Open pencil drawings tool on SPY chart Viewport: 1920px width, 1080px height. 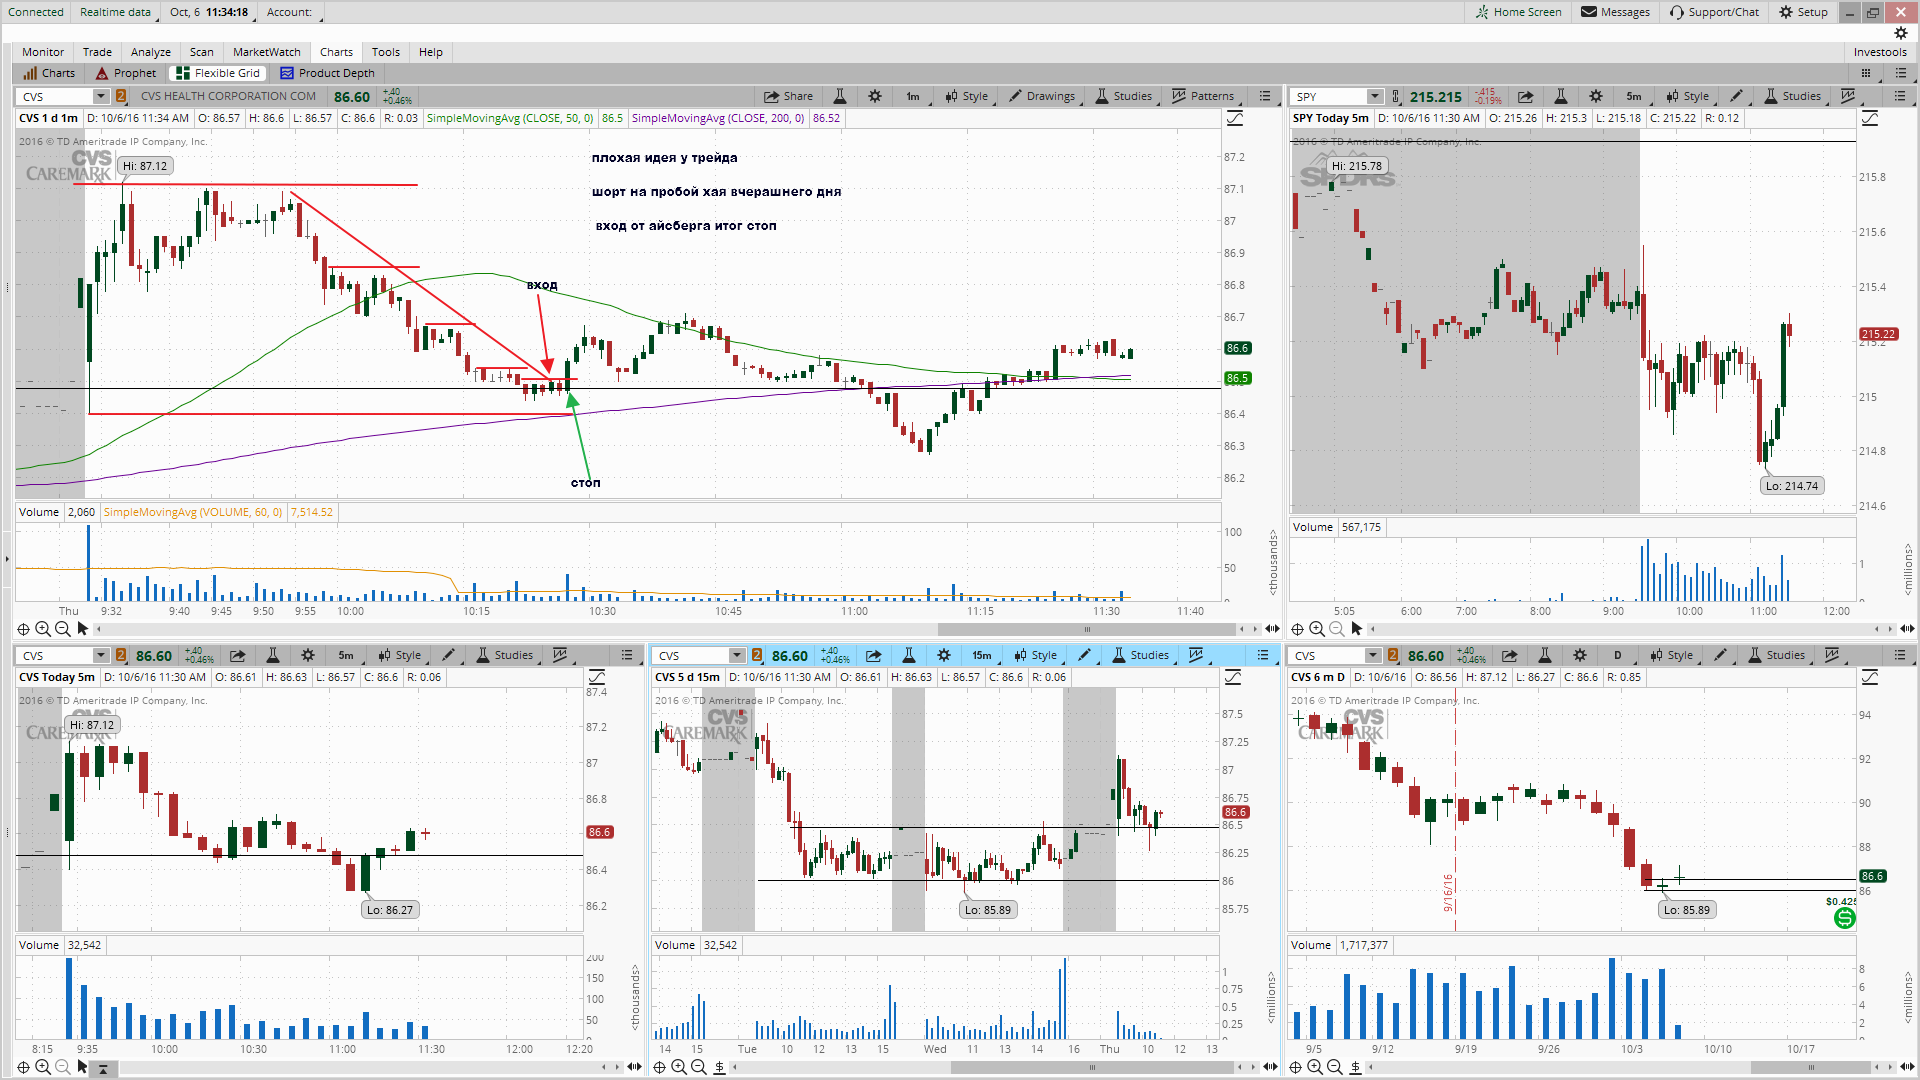(1736, 96)
